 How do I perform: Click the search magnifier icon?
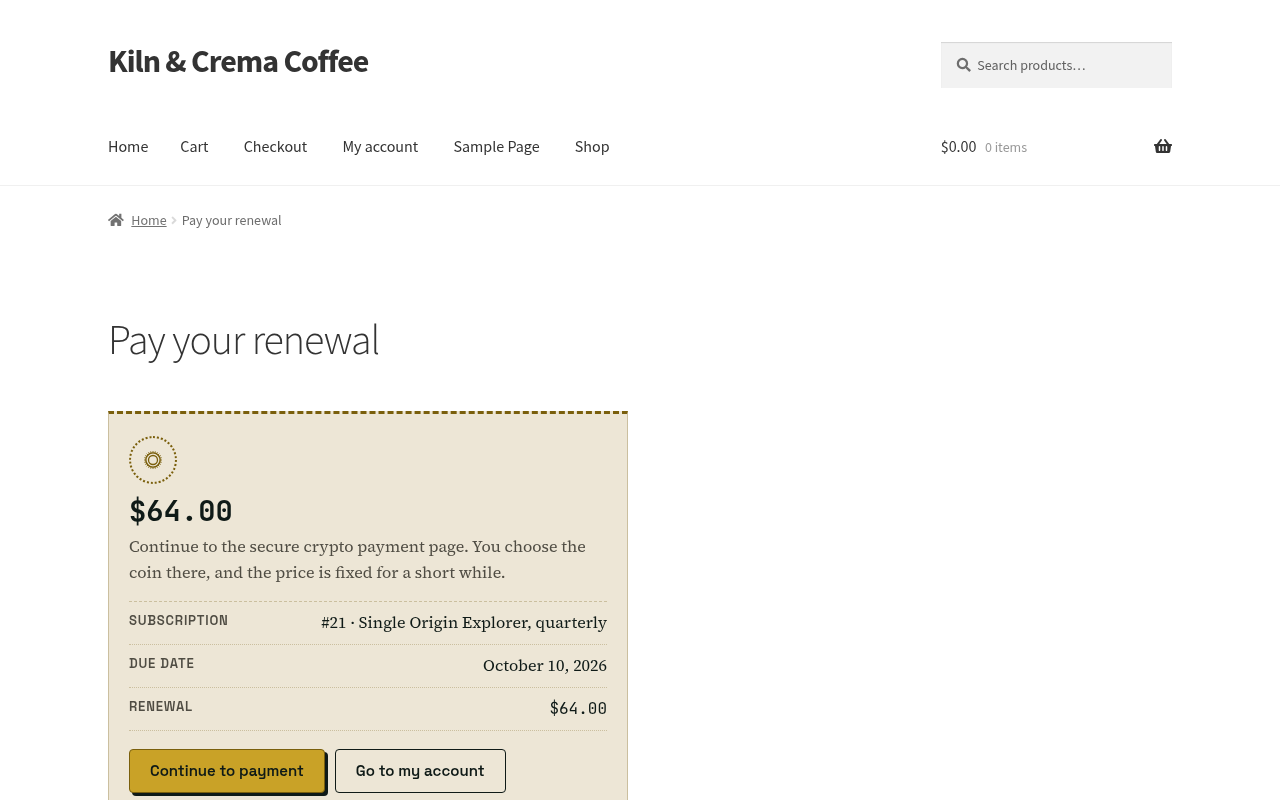pyautogui.click(x=963, y=65)
